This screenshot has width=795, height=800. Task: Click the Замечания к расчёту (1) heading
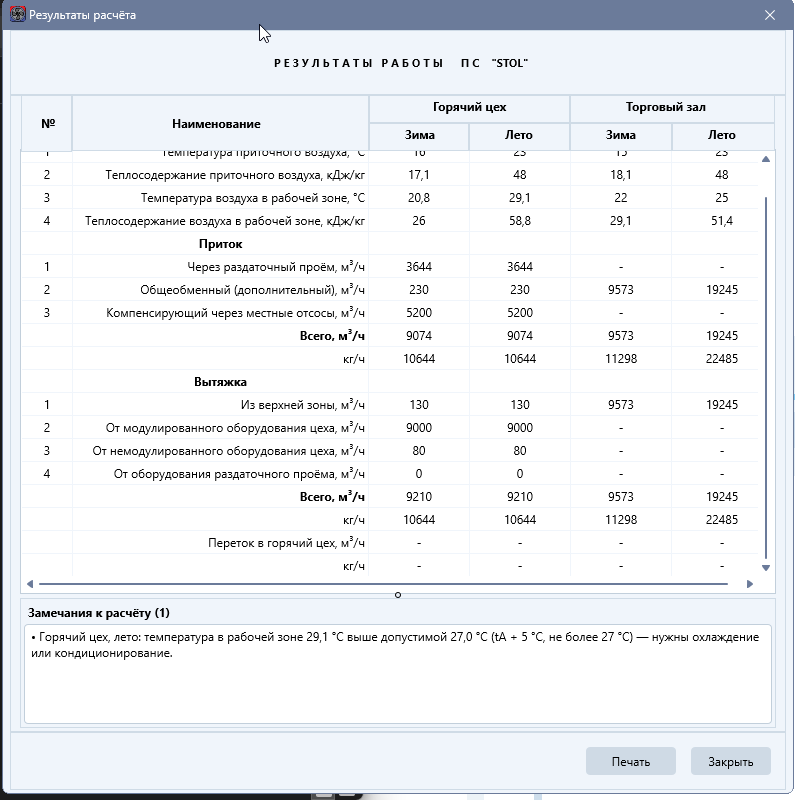tap(98, 613)
